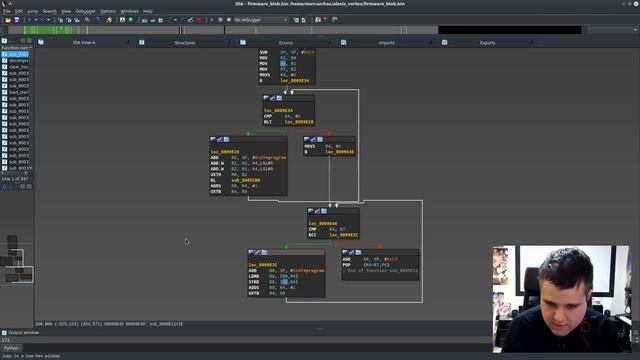Screen dimensions: 640x360
Task: Switch to the Structures tab
Action: [x=185, y=42]
